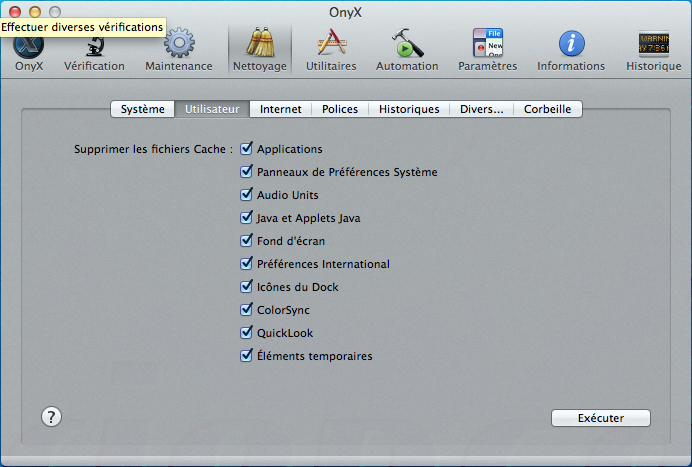Toggle Panneaux de Préférences Système checkbox
This screenshot has height=467, width=692.
coord(246,171)
